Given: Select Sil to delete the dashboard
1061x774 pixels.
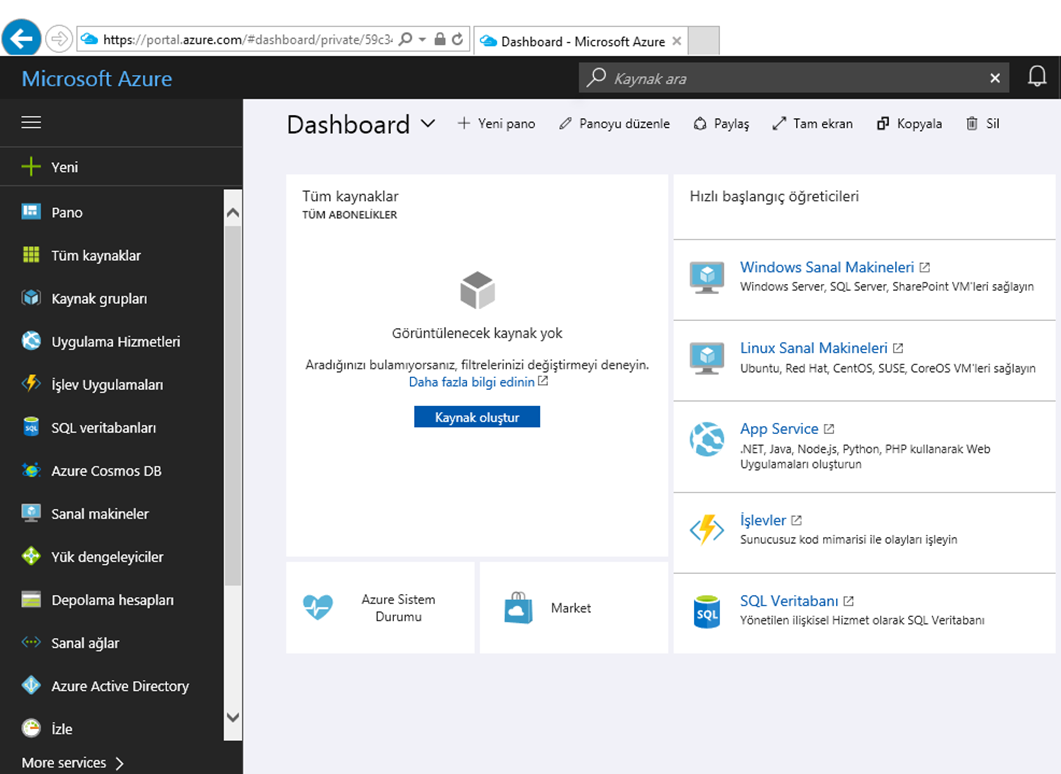Looking at the screenshot, I should [983, 124].
